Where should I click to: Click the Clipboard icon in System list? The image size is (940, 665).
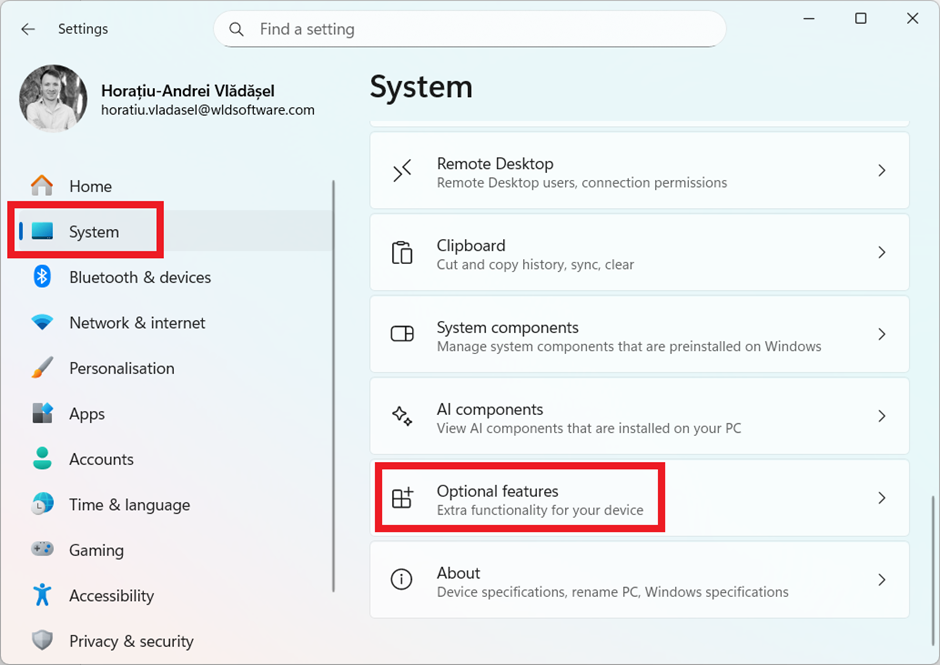tap(402, 253)
